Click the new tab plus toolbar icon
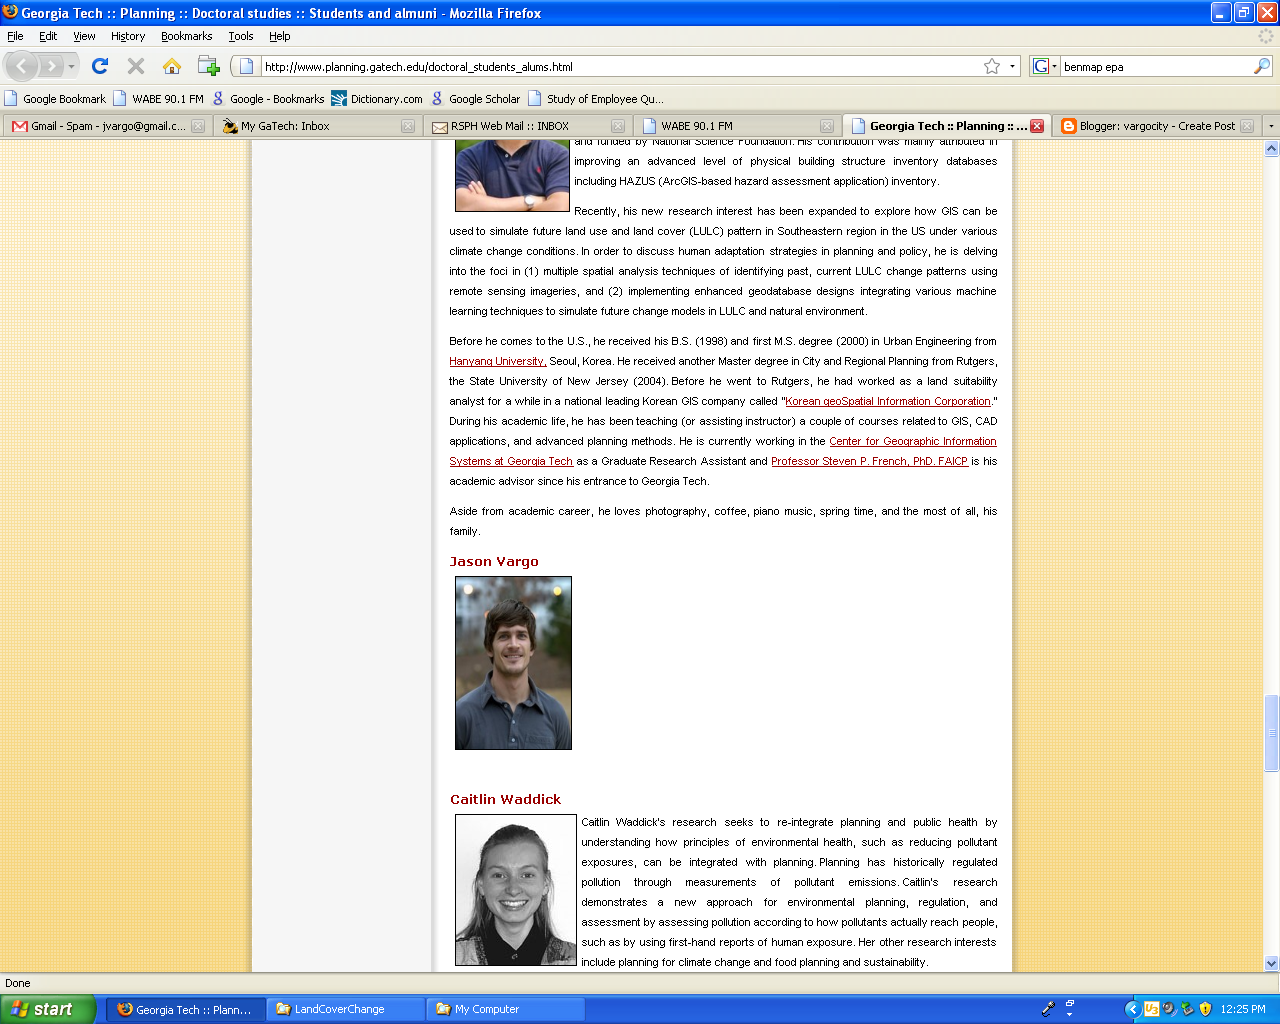Image resolution: width=1280 pixels, height=1024 pixels. (x=208, y=66)
